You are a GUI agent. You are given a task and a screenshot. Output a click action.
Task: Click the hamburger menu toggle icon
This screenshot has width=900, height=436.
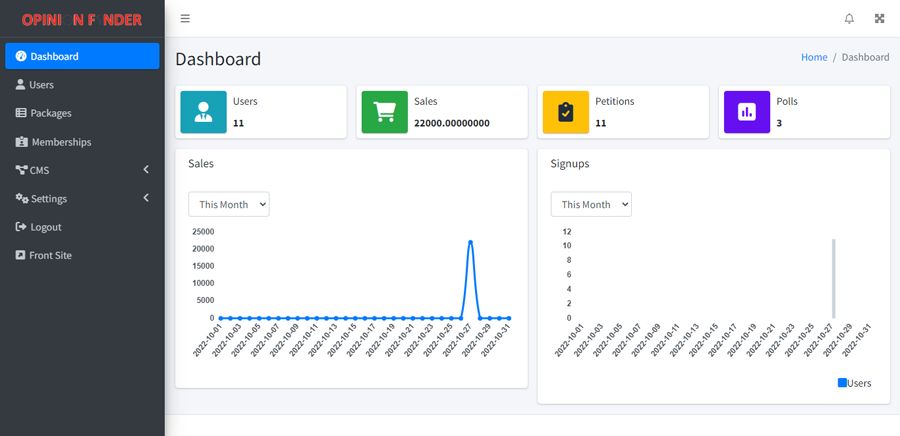coord(185,18)
